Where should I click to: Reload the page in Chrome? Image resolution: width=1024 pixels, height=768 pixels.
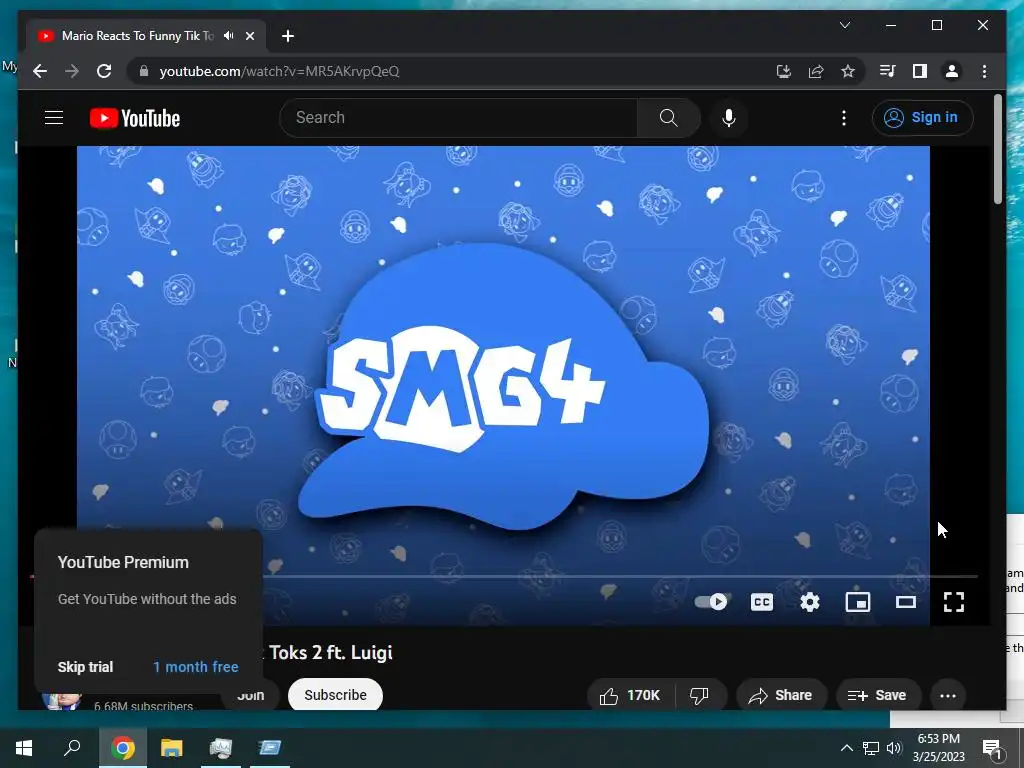(x=104, y=71)
